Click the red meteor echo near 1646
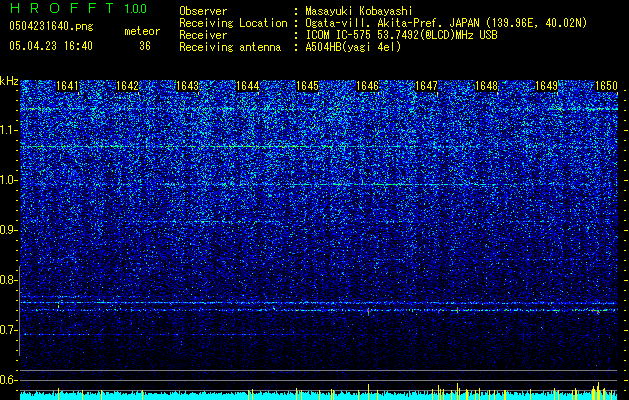 coord(368,311)
